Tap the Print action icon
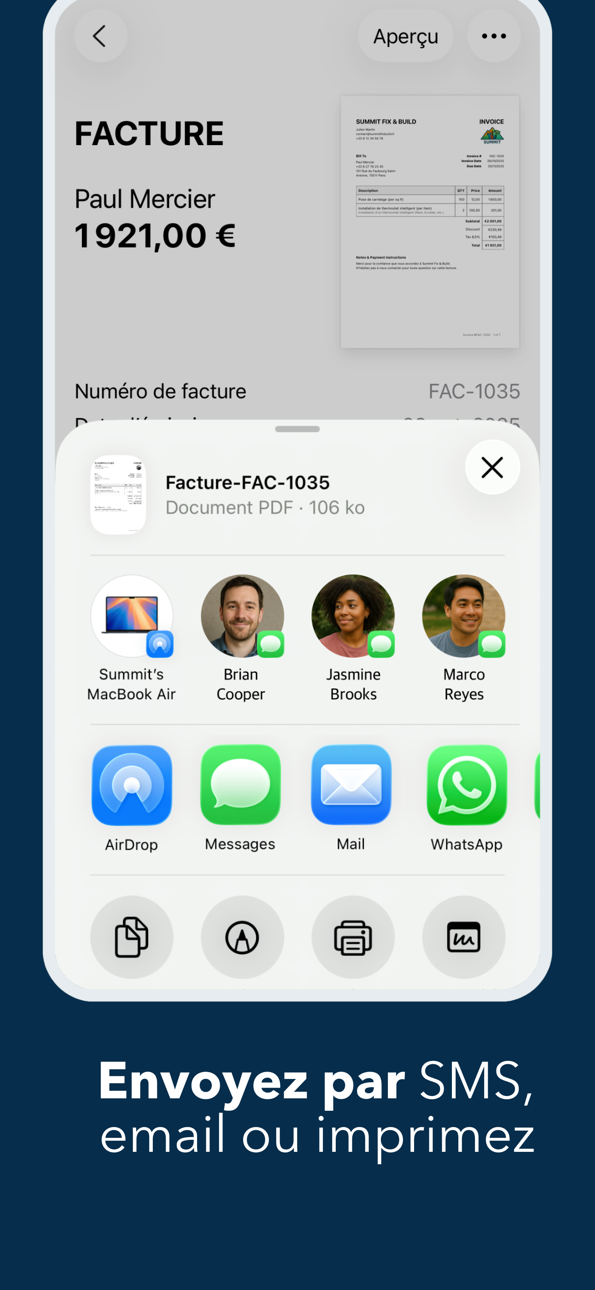Image resolution: width=595 pixels, height=1290 pixels. (353, 937)
